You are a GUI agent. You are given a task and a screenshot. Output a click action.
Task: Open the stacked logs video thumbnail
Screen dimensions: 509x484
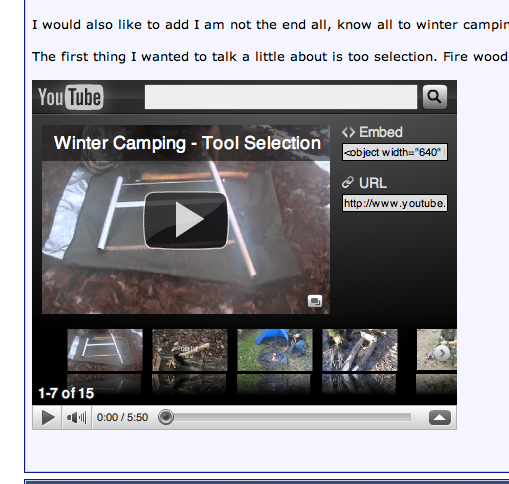coord(360,350)
